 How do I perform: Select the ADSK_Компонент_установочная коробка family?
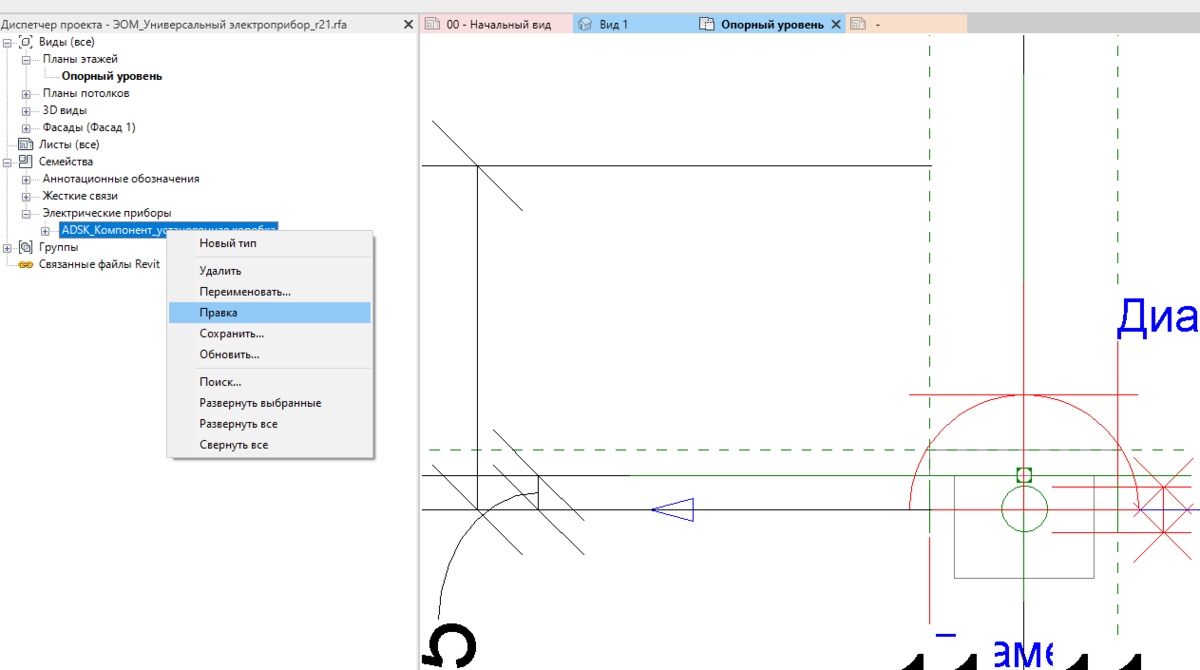(168, 230)
